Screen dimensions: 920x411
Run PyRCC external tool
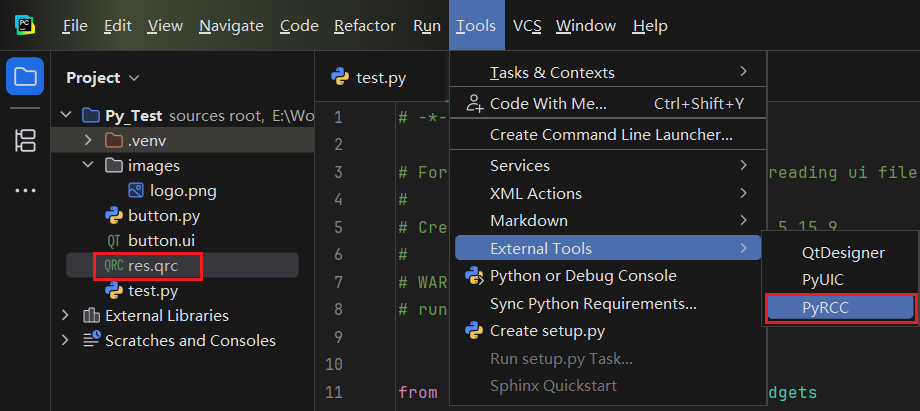[841, 308]
